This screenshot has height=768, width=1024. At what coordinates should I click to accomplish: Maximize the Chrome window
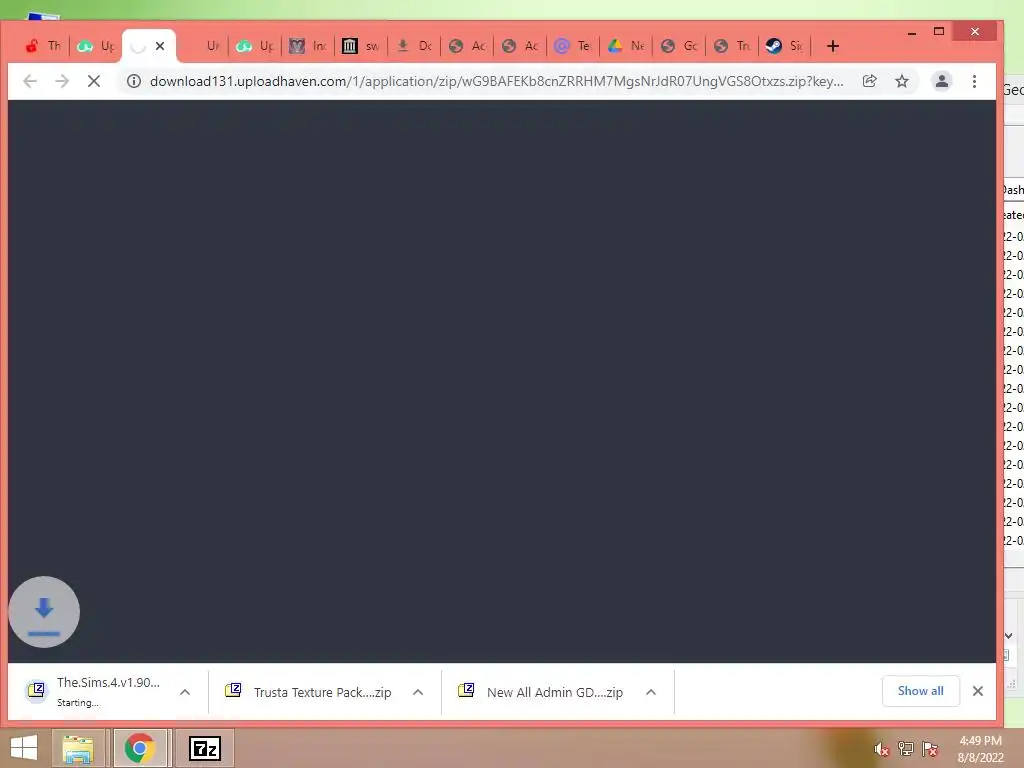pos(939,31)
